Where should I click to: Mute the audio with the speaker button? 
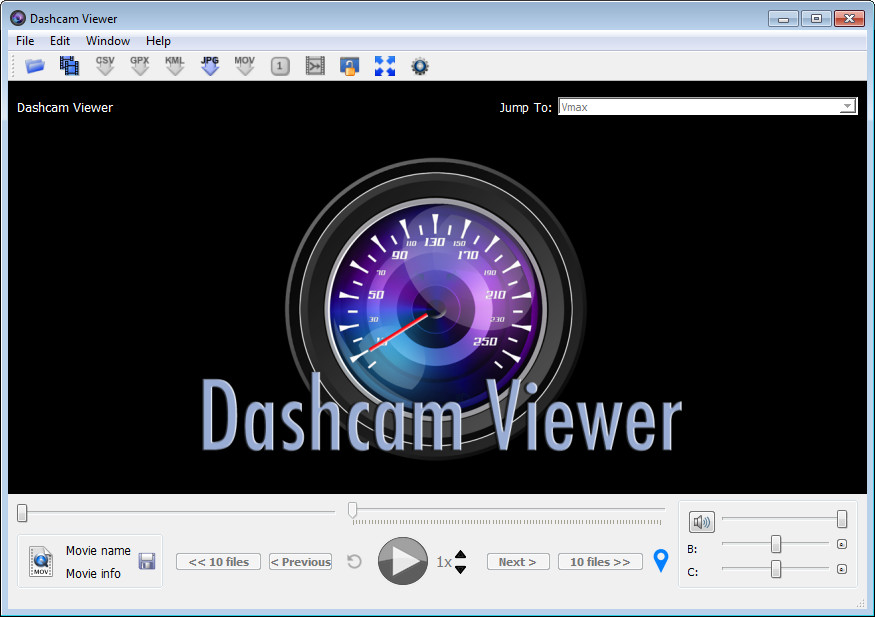701,521
